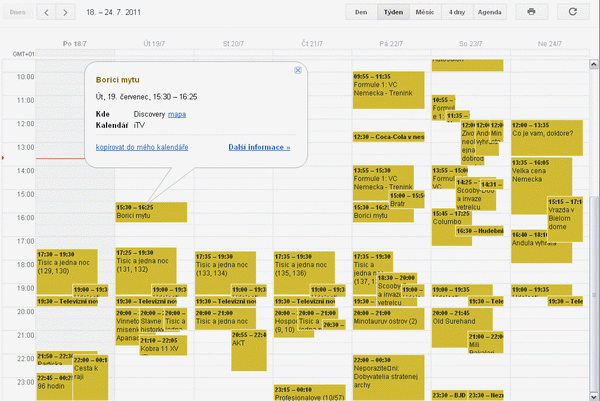Open the Profesionalove (10/57) event
The height and width of the screenshot is (401, 600).
310,393
